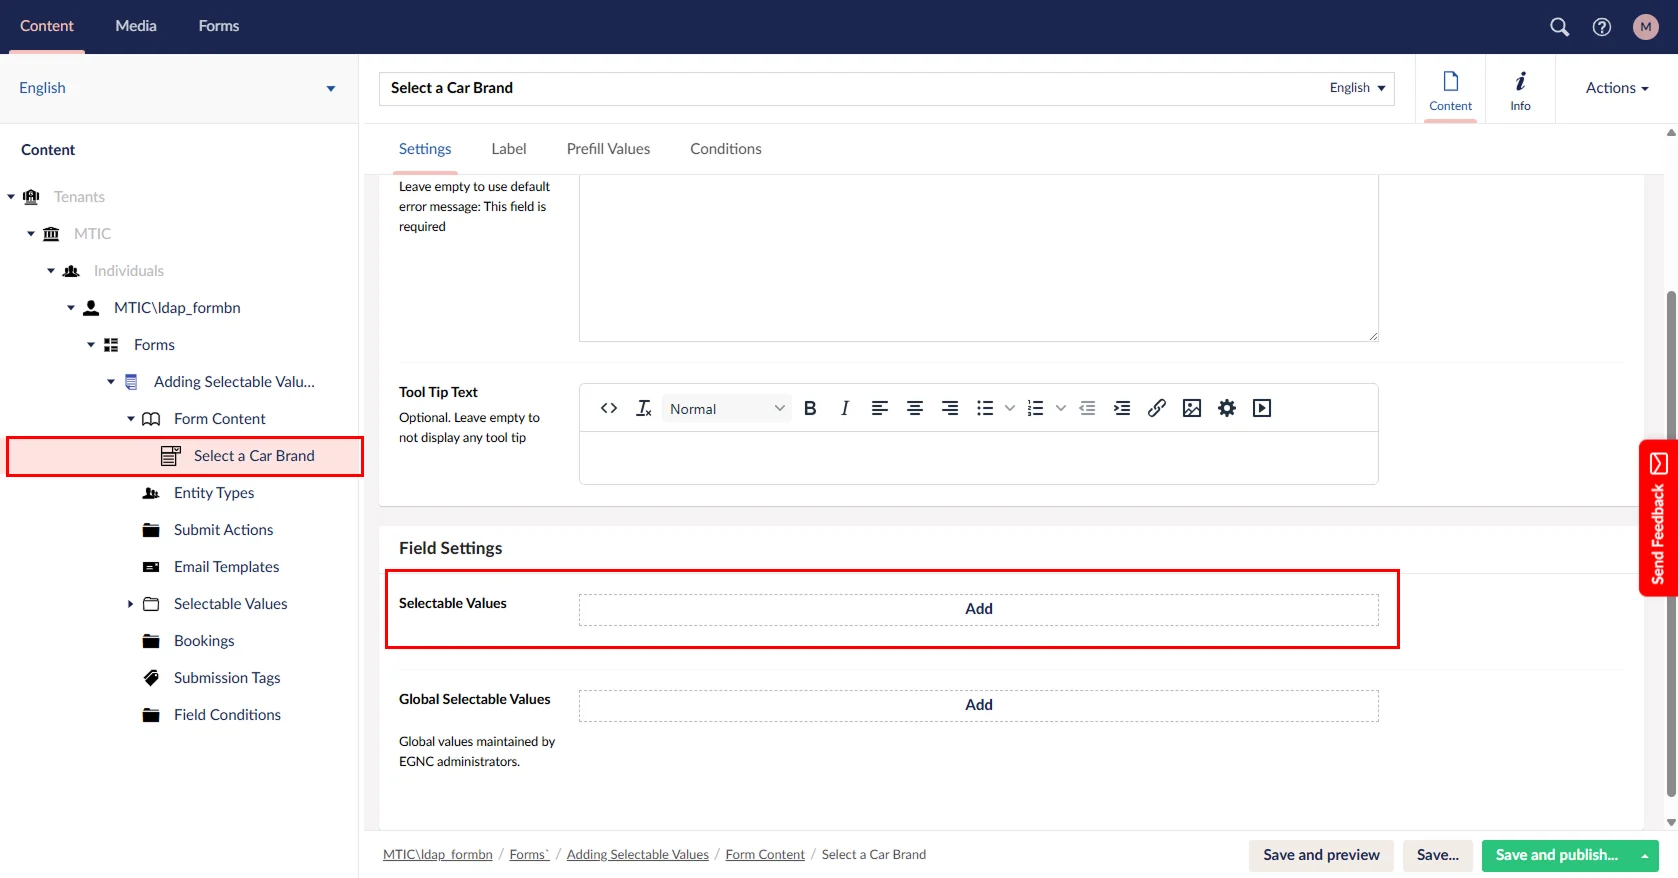Screen dimensions: 1678x878
Task: Open the English language dropdown in sidebar
Action: 177,88
